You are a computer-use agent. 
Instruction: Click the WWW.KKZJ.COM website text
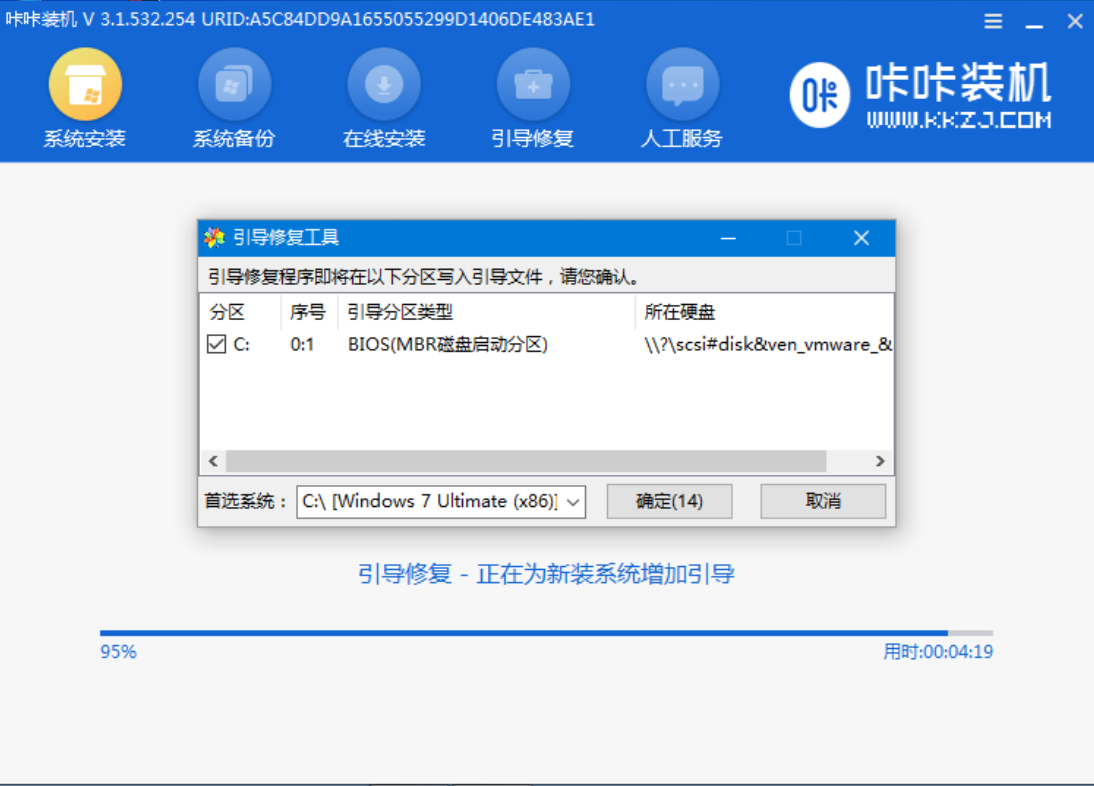[x=959, y=120]
